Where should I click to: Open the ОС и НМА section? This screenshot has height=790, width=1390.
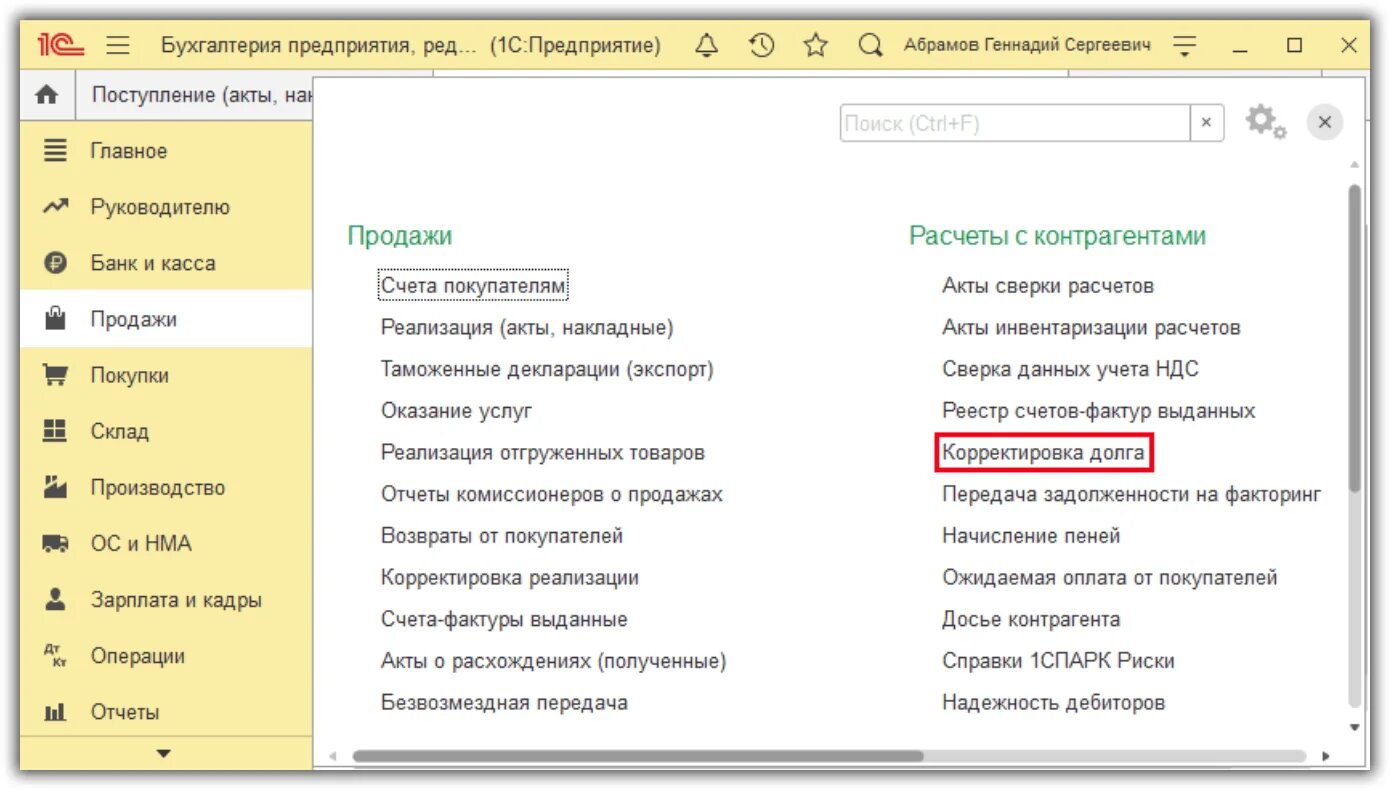click(x=166, y=543)
